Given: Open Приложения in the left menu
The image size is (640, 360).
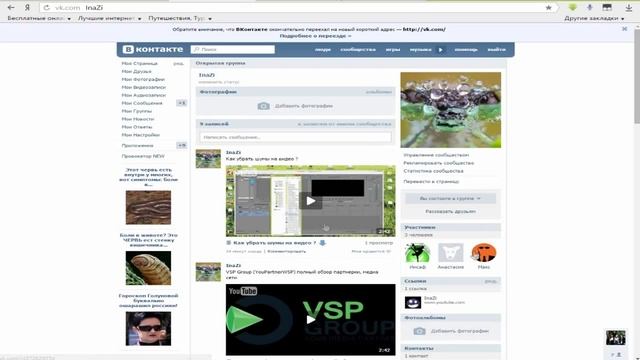Looking at the screenshot, I should (138, 146).
